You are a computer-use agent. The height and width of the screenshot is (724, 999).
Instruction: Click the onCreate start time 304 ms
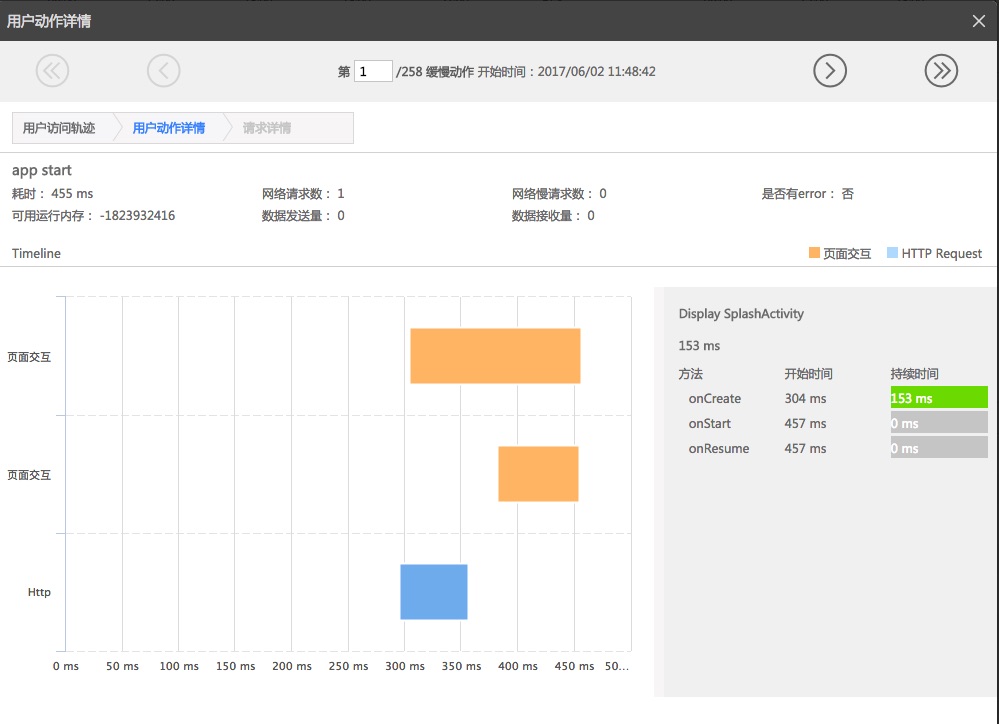[x=805, y=398]
